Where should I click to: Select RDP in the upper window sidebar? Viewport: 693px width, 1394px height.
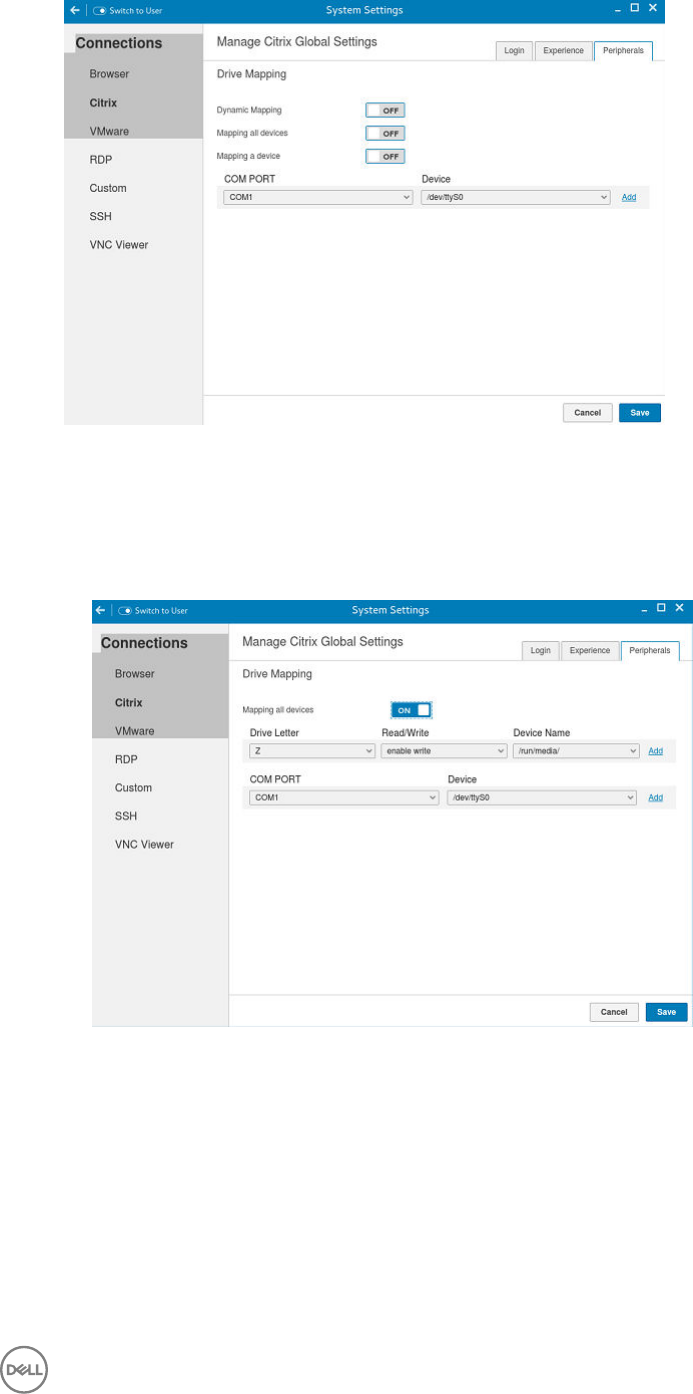99,159
